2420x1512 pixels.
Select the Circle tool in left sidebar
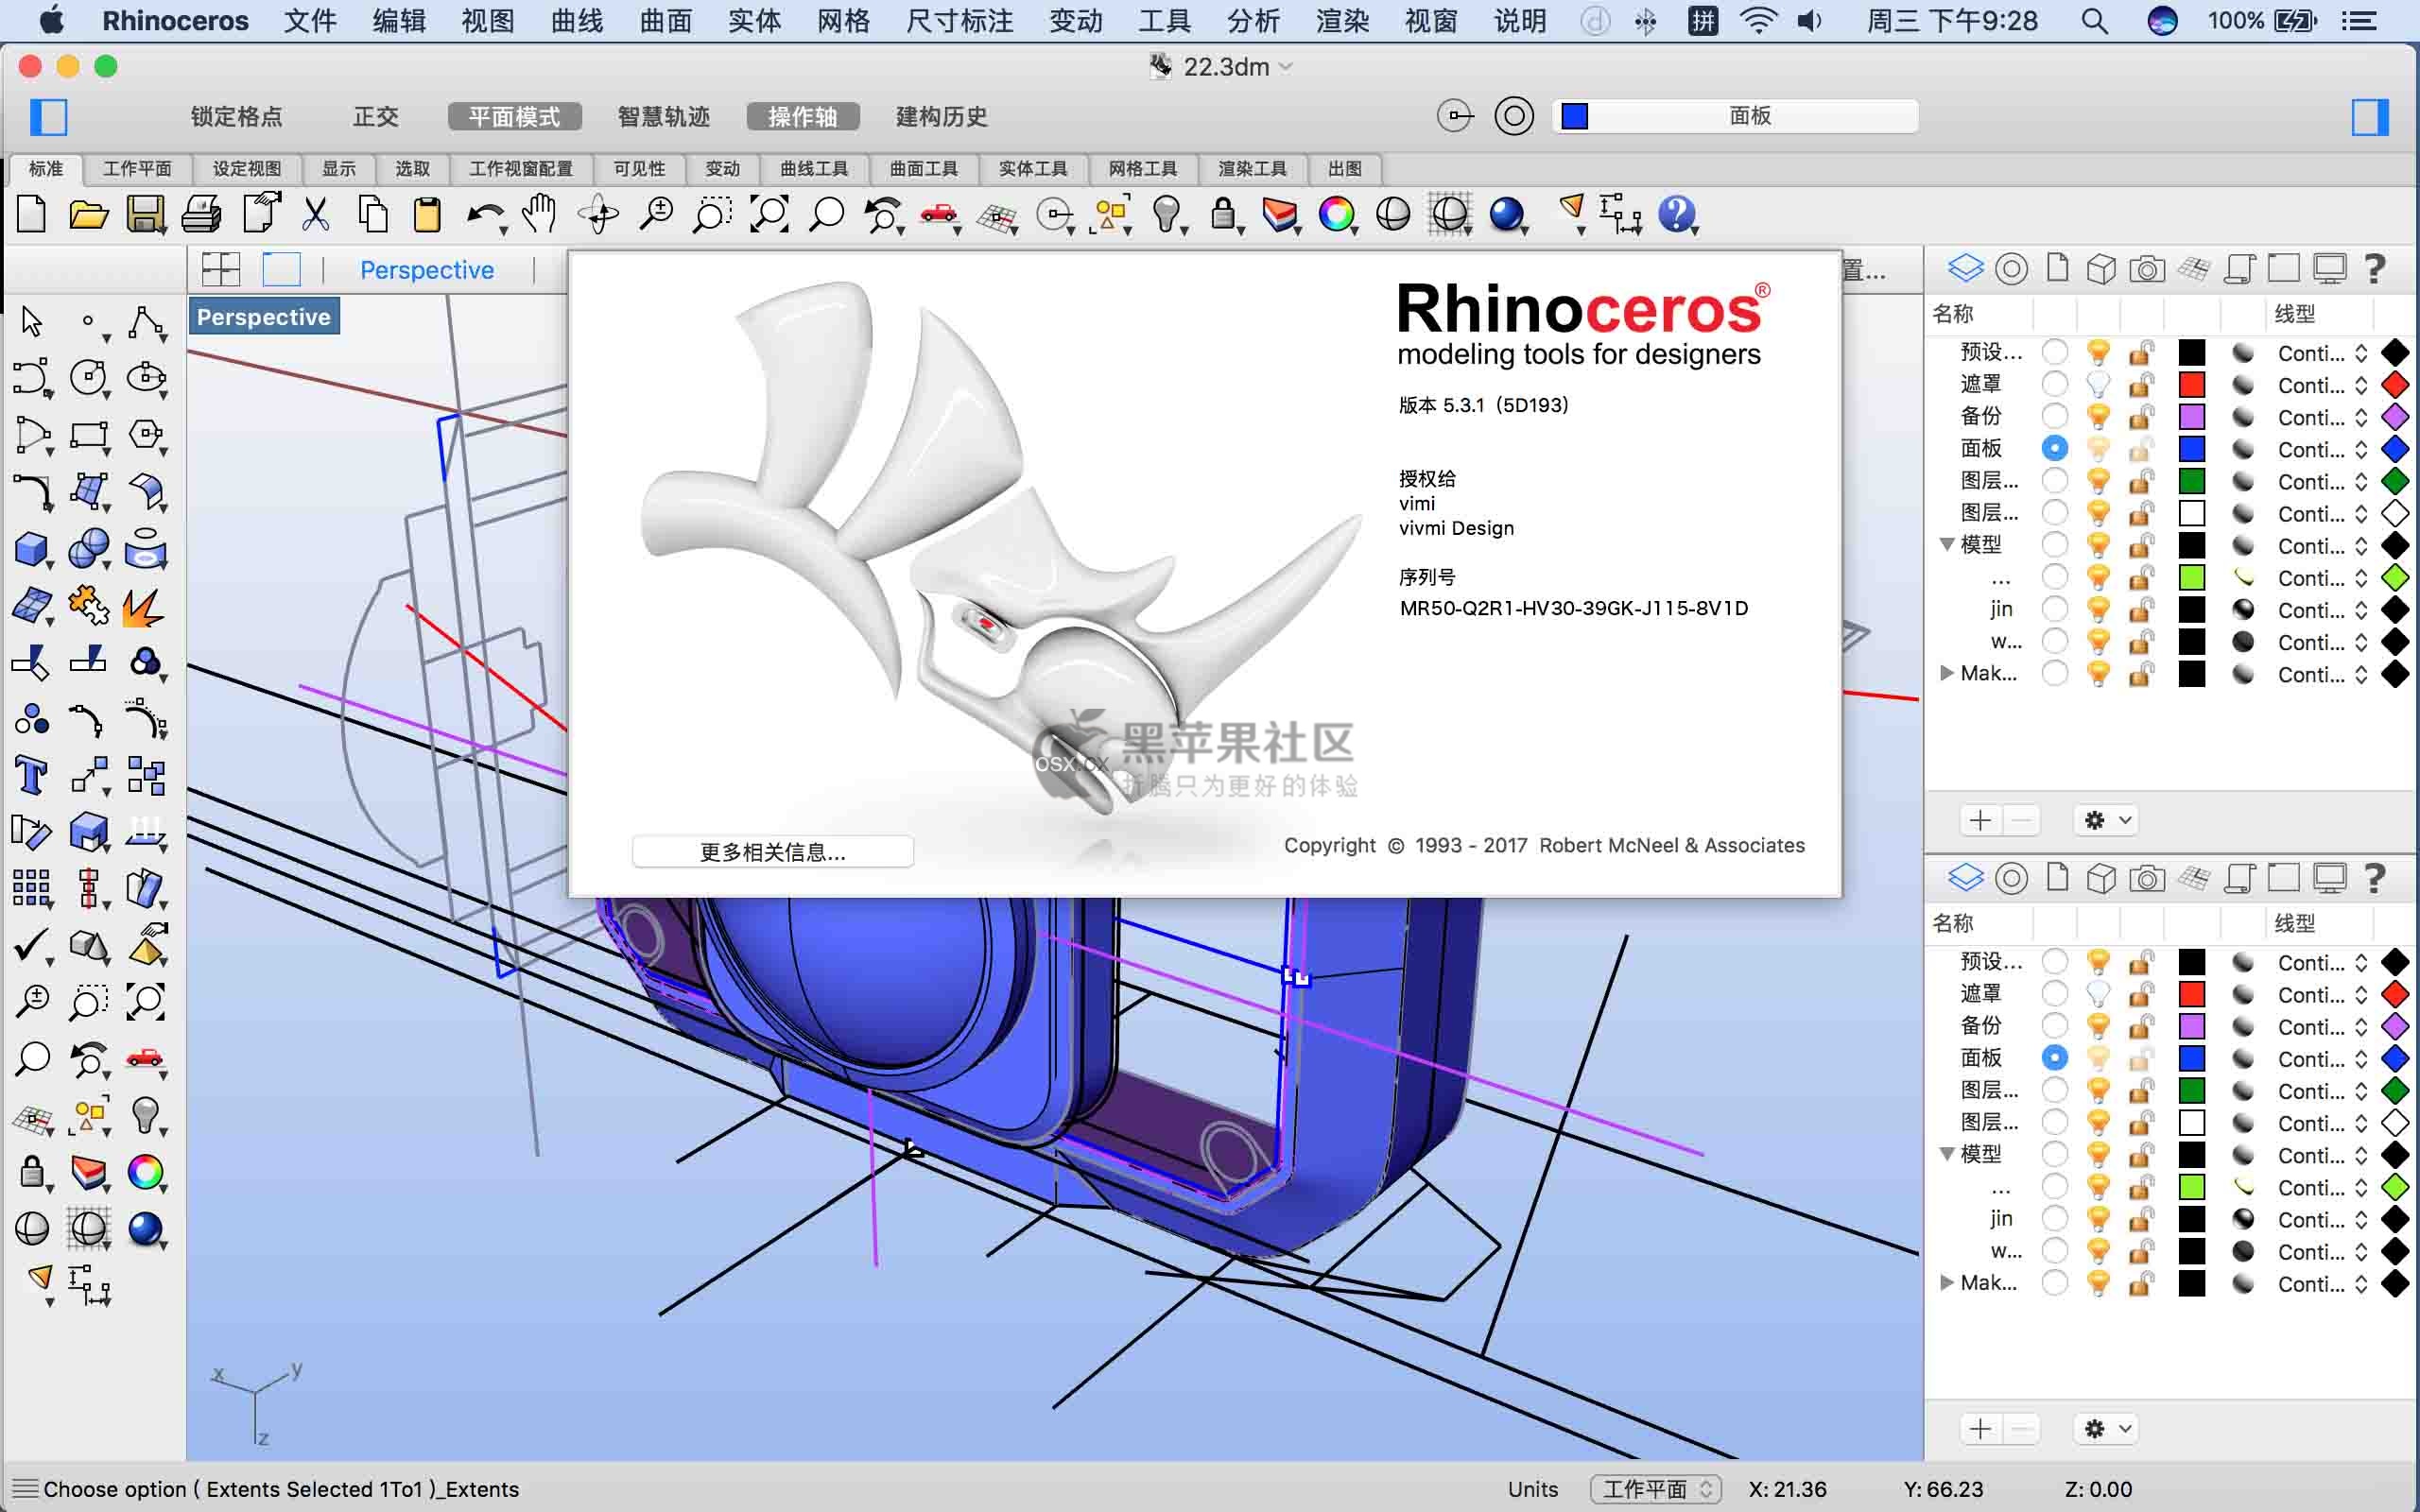(88, 378)
